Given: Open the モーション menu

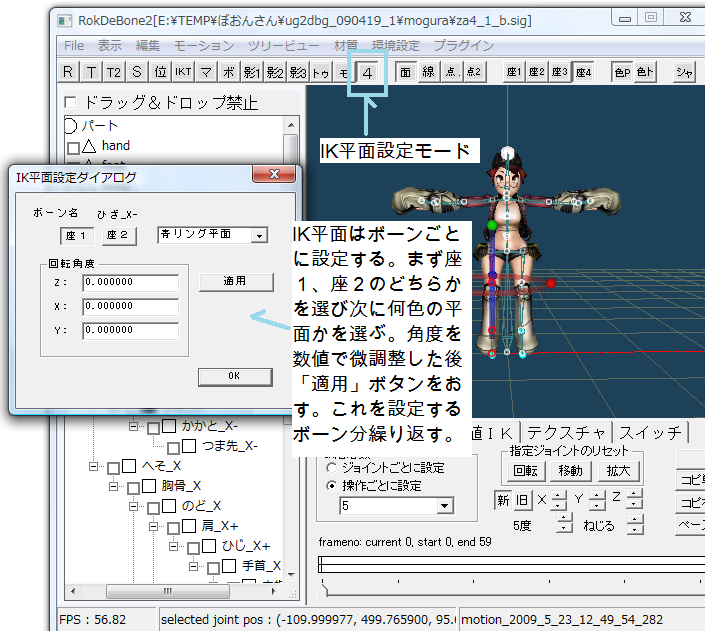Looking at the screenshot, I should [203, 46].
